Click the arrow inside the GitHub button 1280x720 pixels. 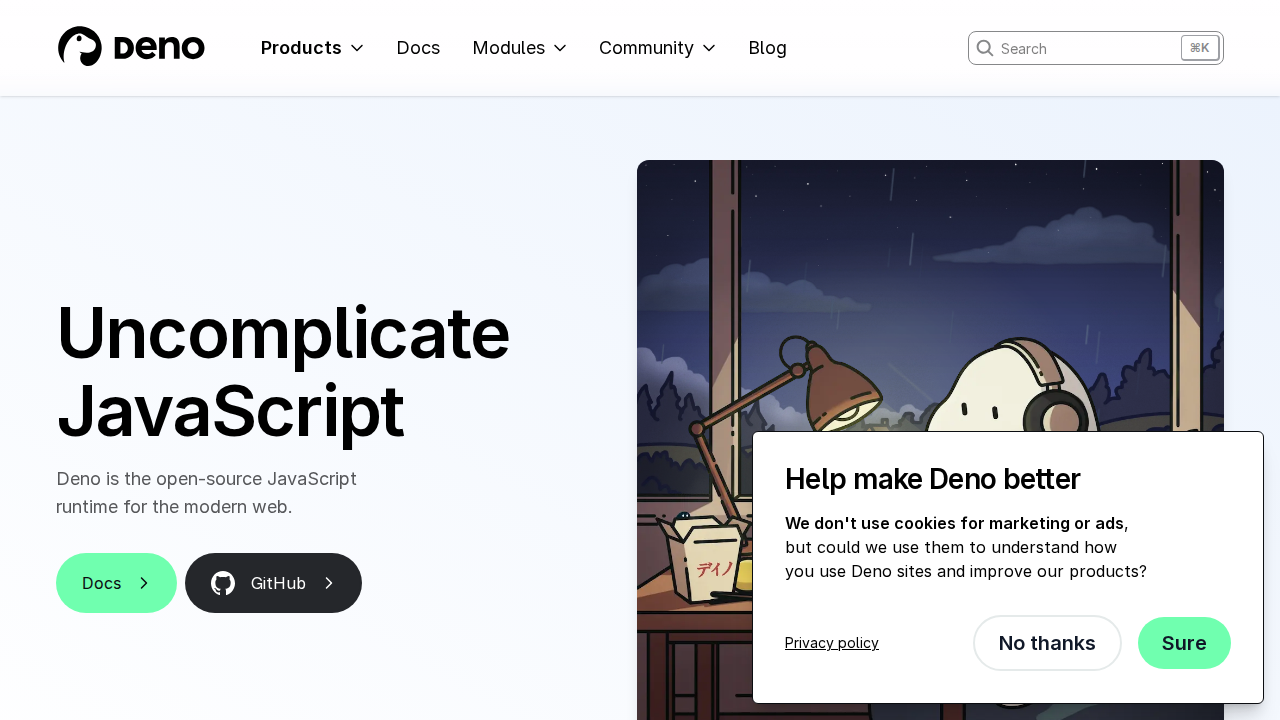329,583
